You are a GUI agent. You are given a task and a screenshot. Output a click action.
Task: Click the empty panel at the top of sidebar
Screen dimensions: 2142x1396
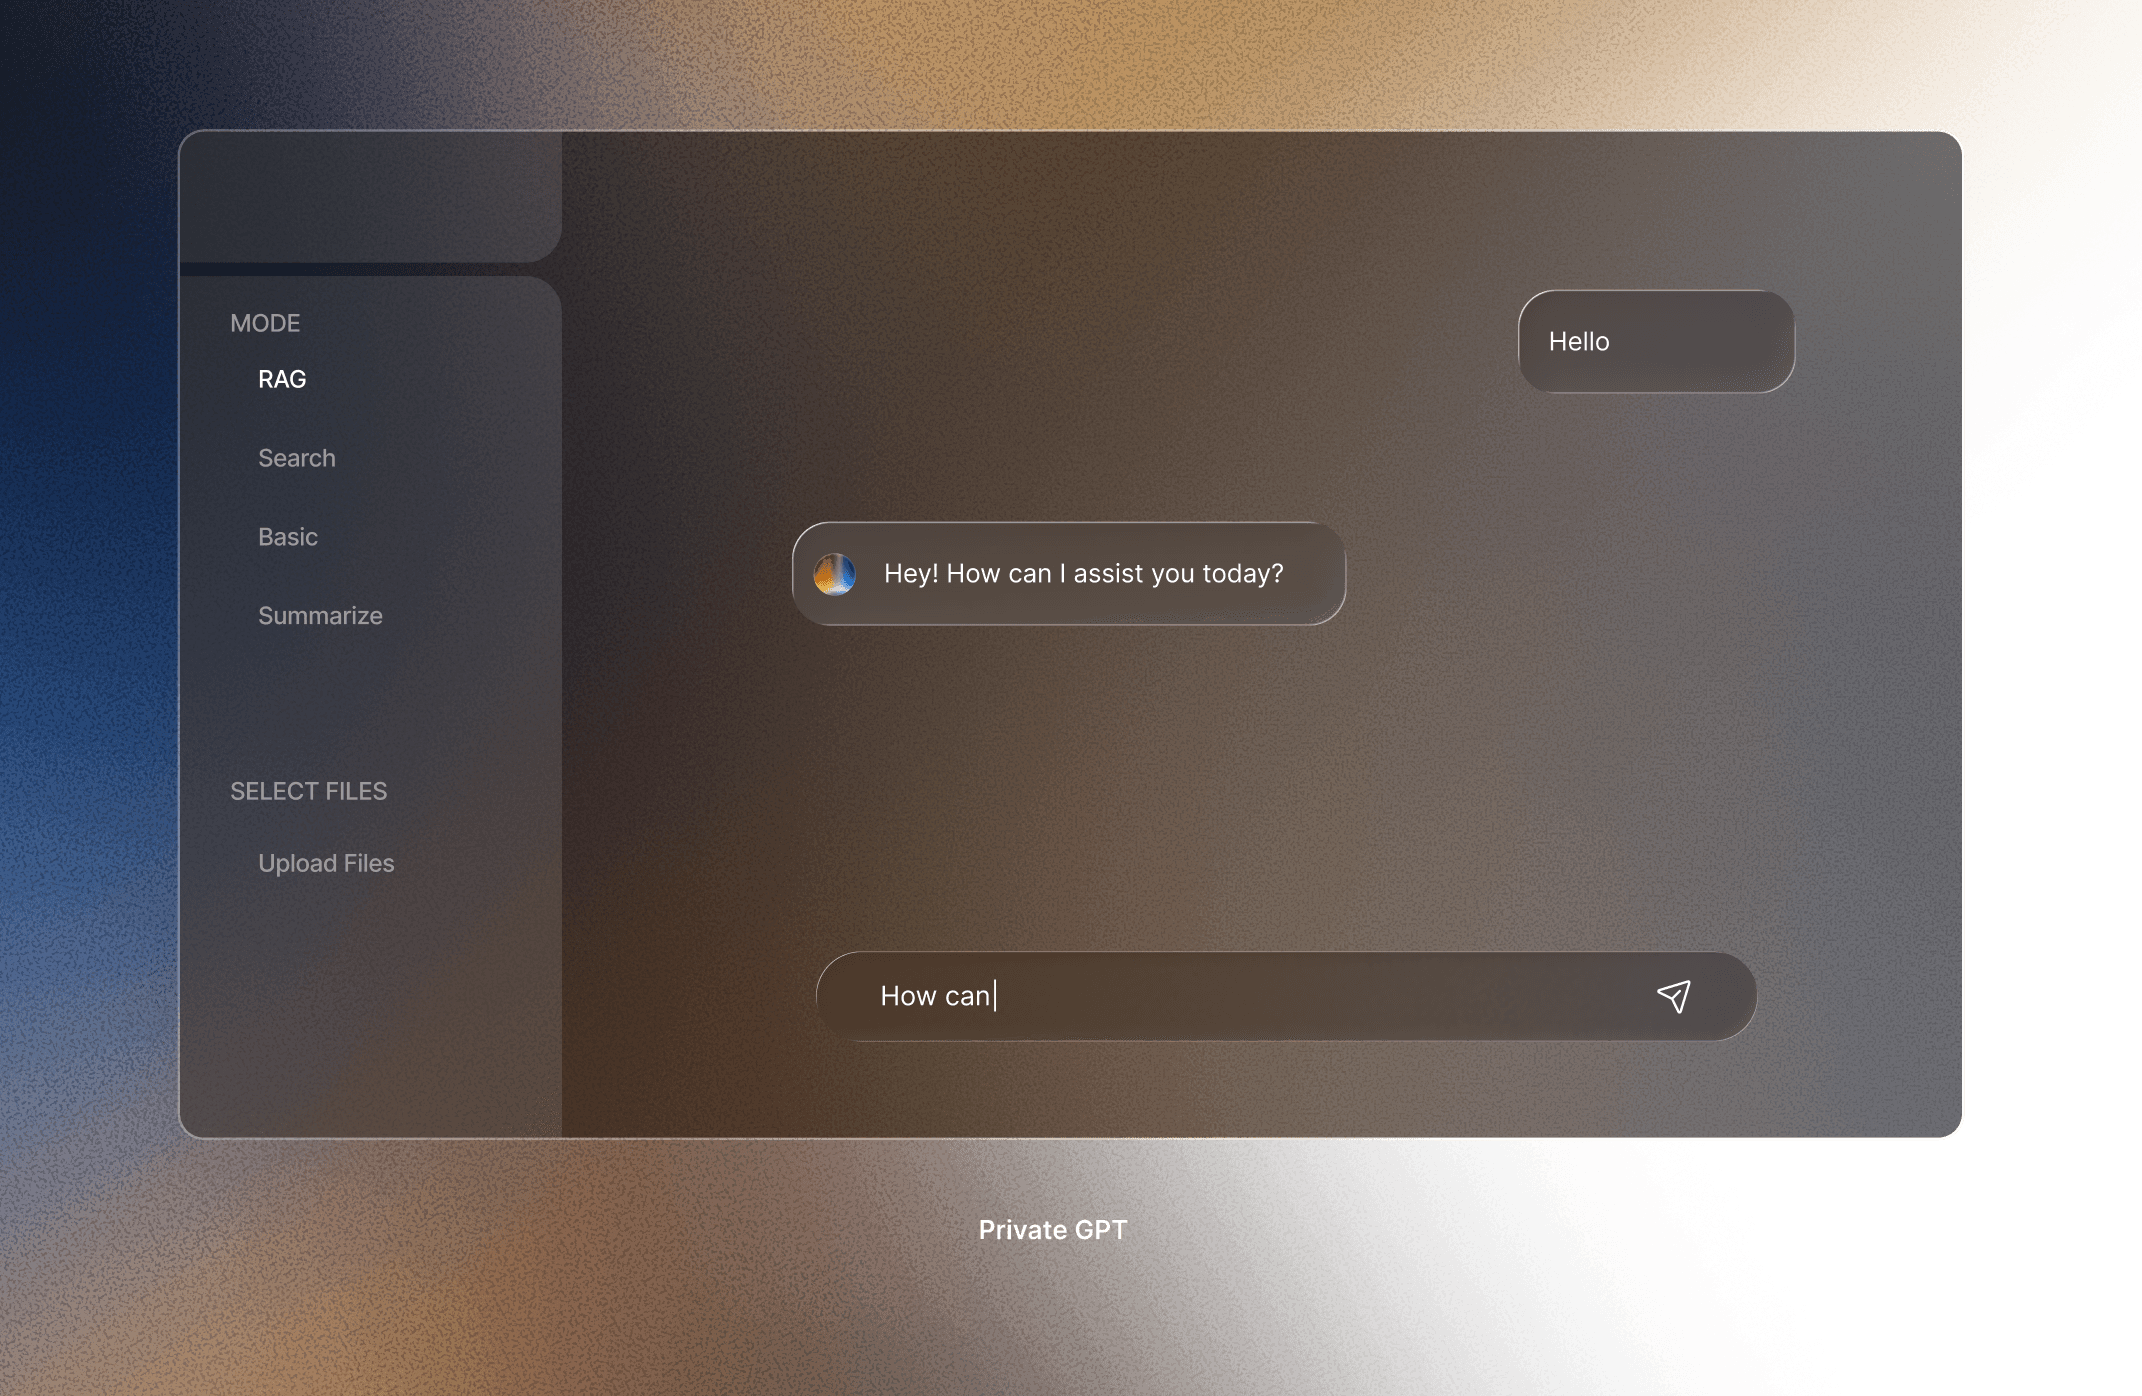(x=370, y=195)
